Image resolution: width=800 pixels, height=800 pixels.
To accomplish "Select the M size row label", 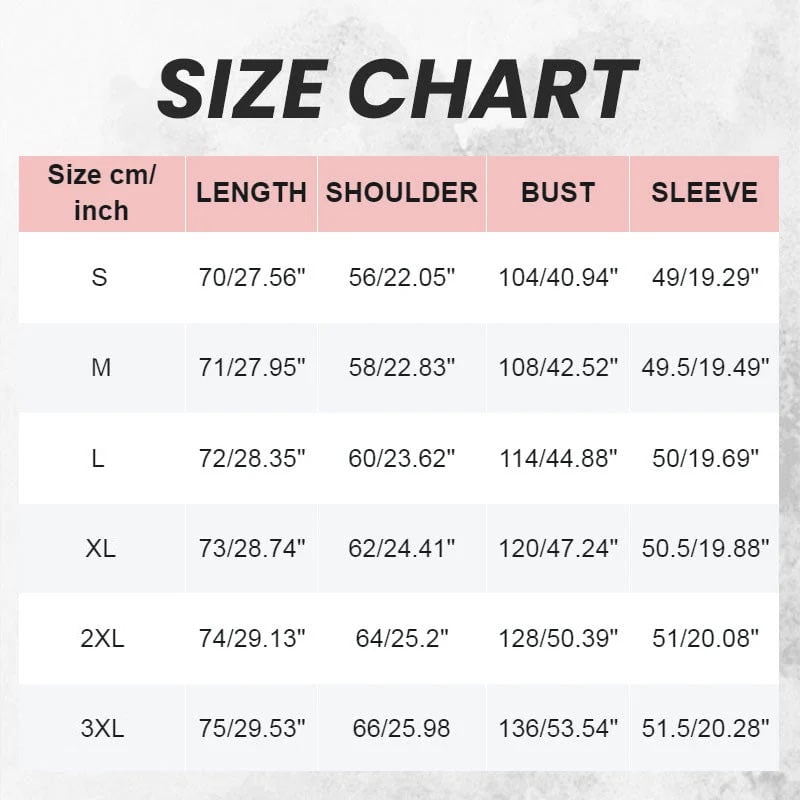I will tap(101, 368).
